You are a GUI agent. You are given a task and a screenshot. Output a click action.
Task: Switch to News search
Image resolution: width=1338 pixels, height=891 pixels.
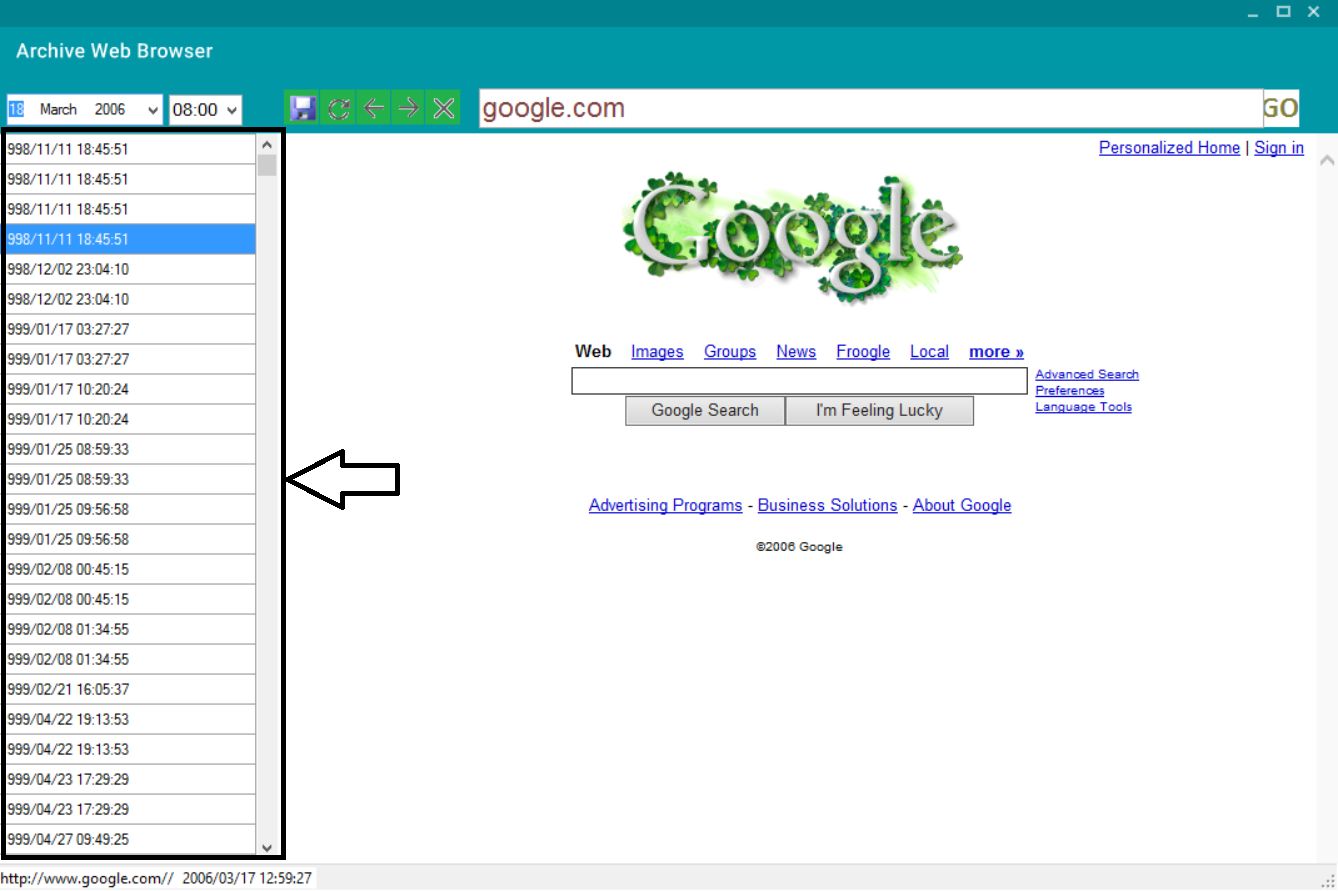[x=796, y=352]
